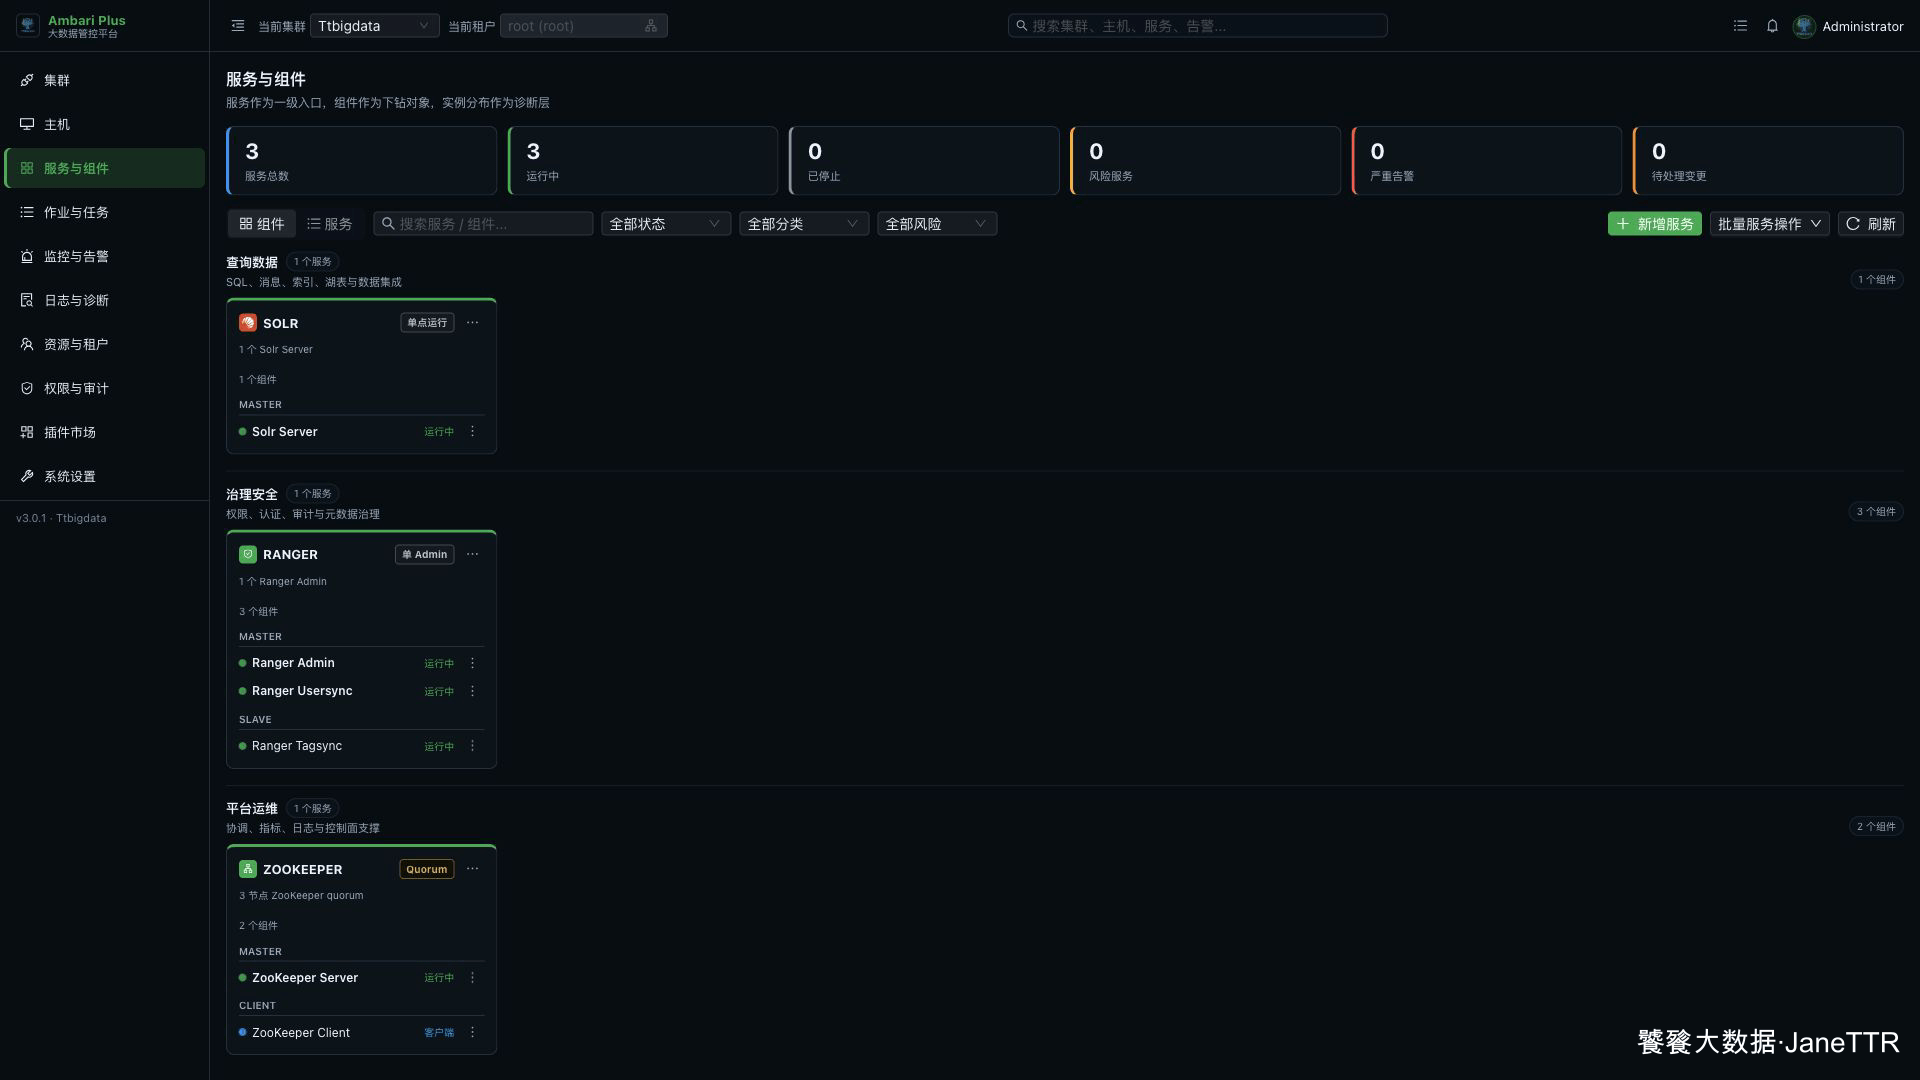The width and height of the screenshot is (1920, 1080).
Task: Open ZooKeeper Client row action menu
Action: [472, 1033]
